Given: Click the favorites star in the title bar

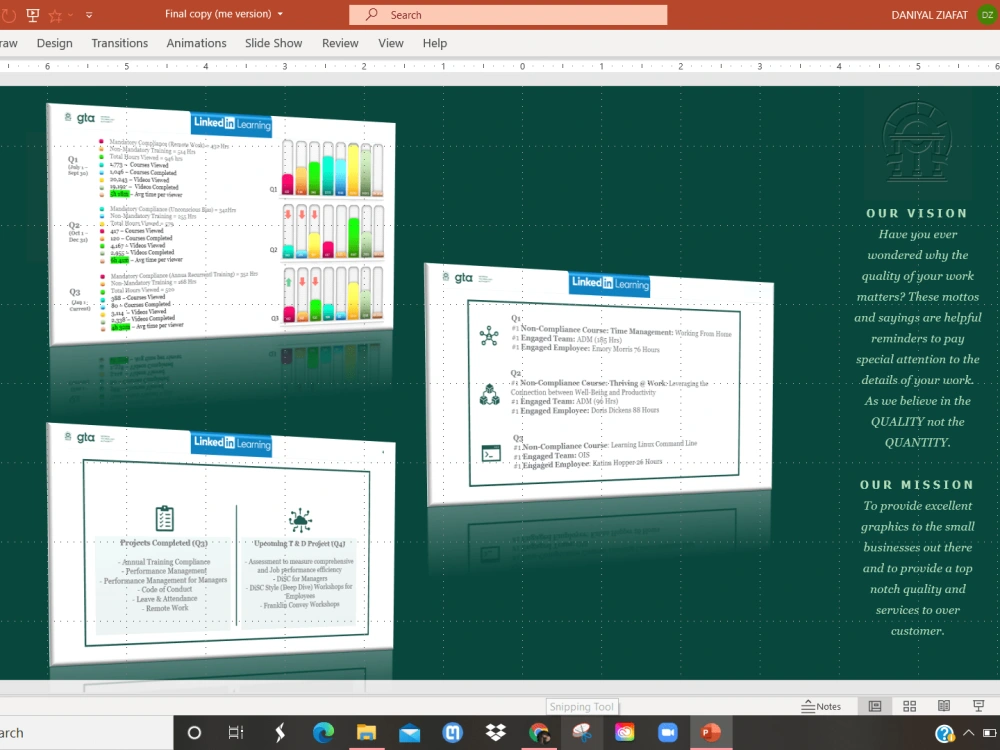Looking at the screenshot, I should tap(55, 14).
